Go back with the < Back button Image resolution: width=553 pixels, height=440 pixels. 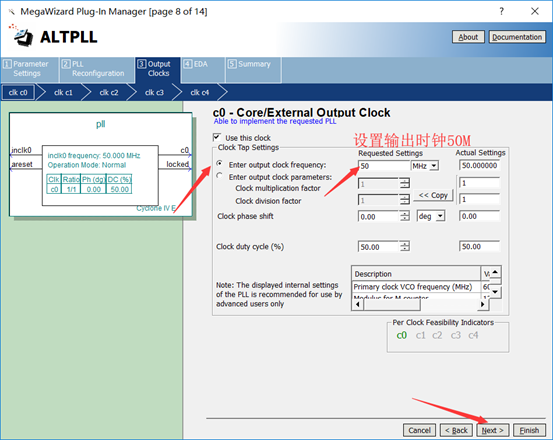tap(456, 430)
